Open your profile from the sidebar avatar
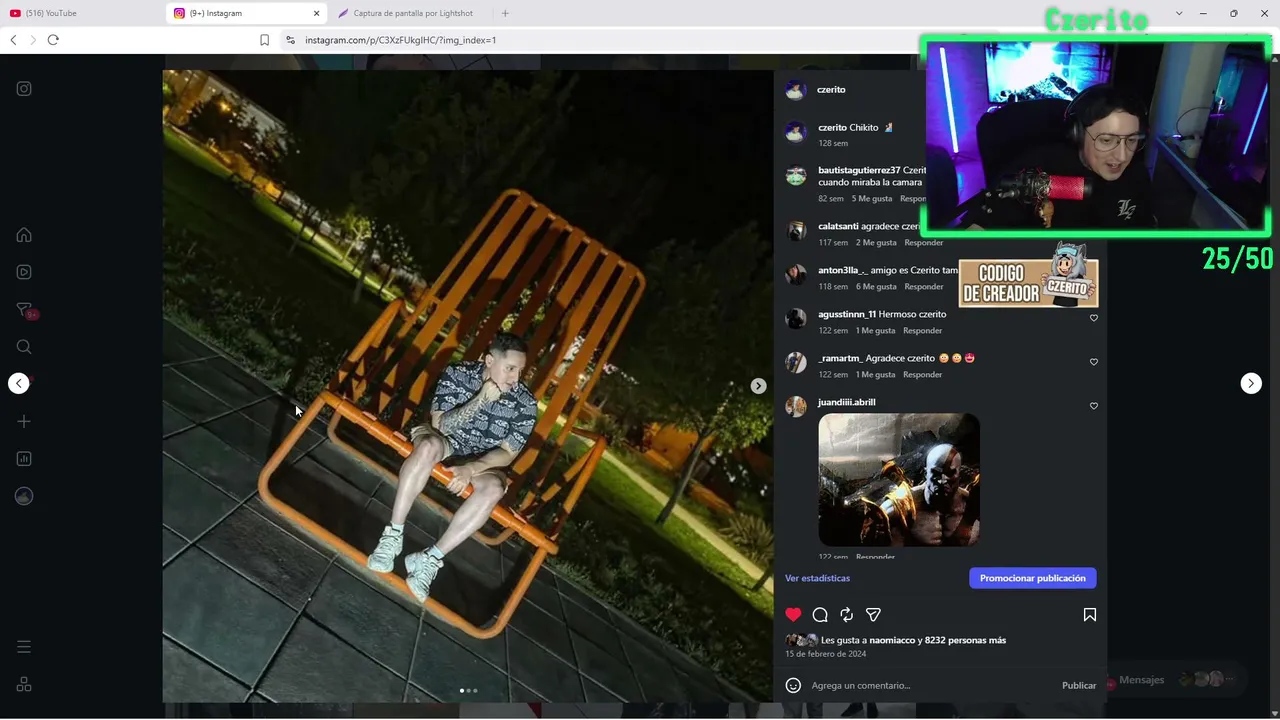This screenshot has width=1280, height=720. pos(24,496)
